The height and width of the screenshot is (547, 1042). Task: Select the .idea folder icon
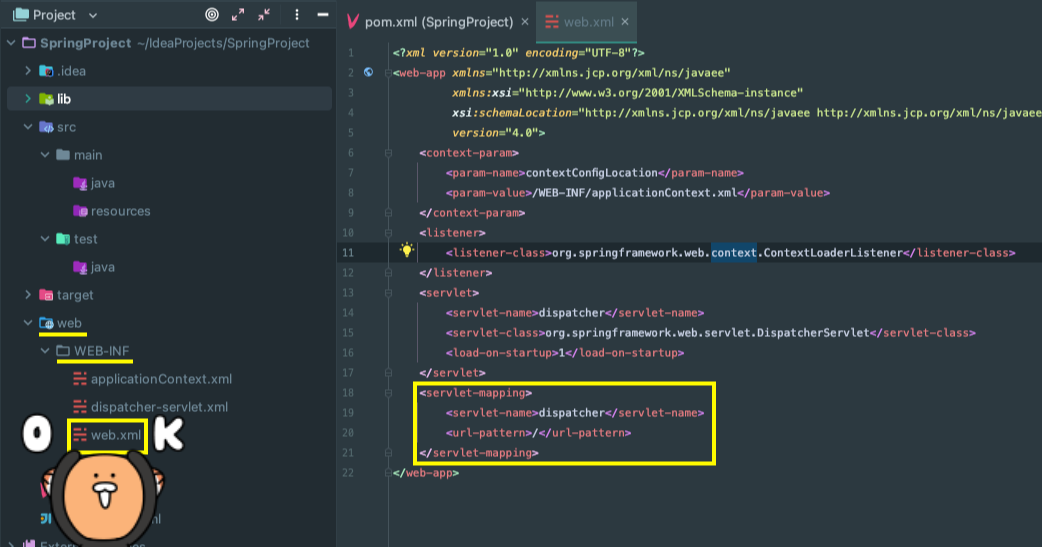(46, 71)
